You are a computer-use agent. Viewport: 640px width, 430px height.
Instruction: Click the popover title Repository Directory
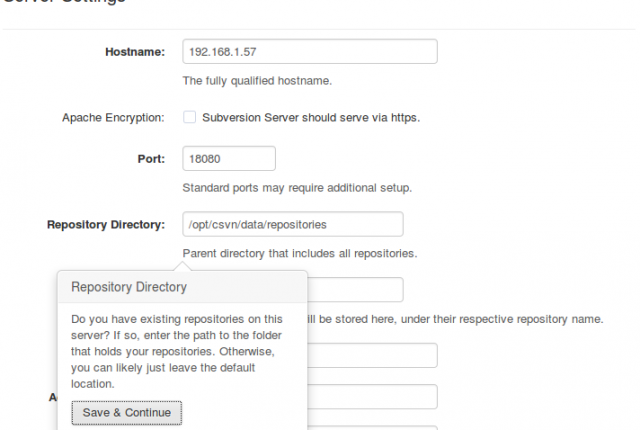click(129, 287)
